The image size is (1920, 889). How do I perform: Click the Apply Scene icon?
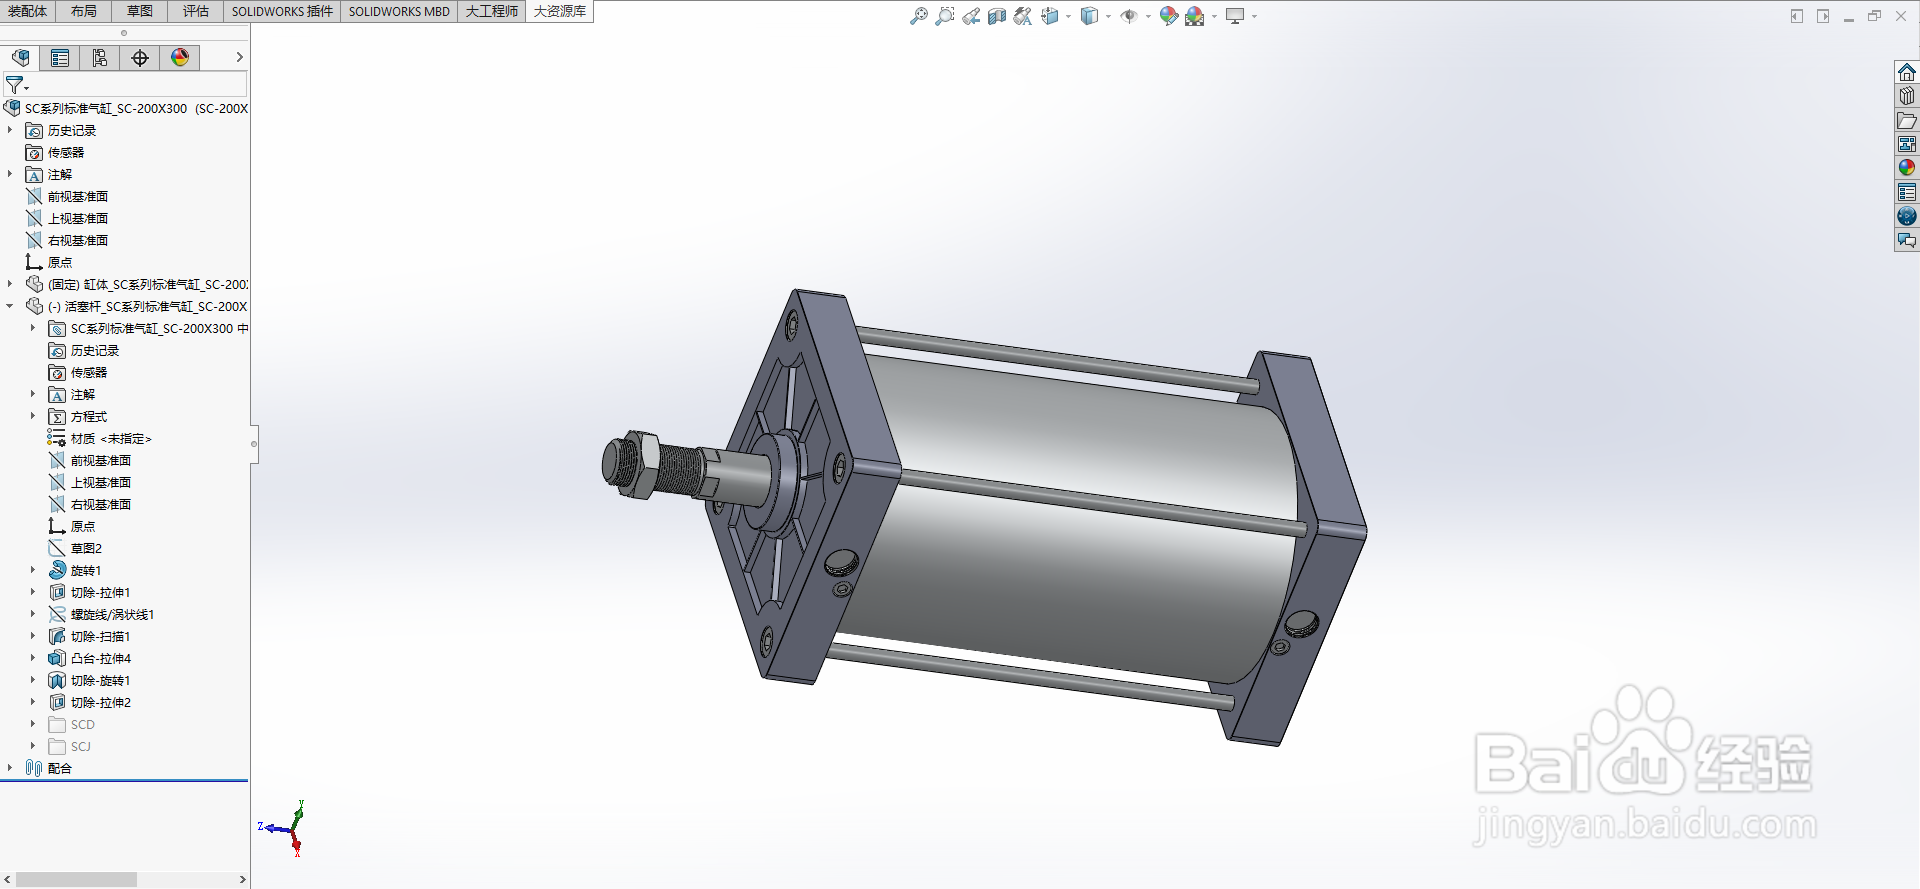(x=1195, y=16)
